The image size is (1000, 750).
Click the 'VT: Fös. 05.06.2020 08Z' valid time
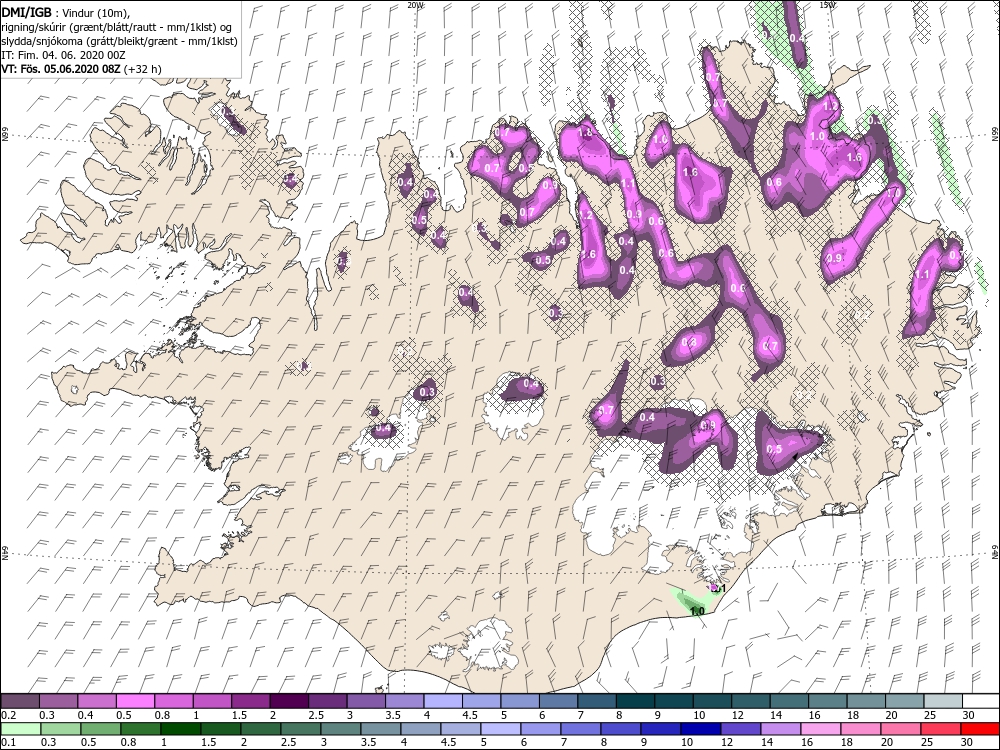tap(61, 69)
